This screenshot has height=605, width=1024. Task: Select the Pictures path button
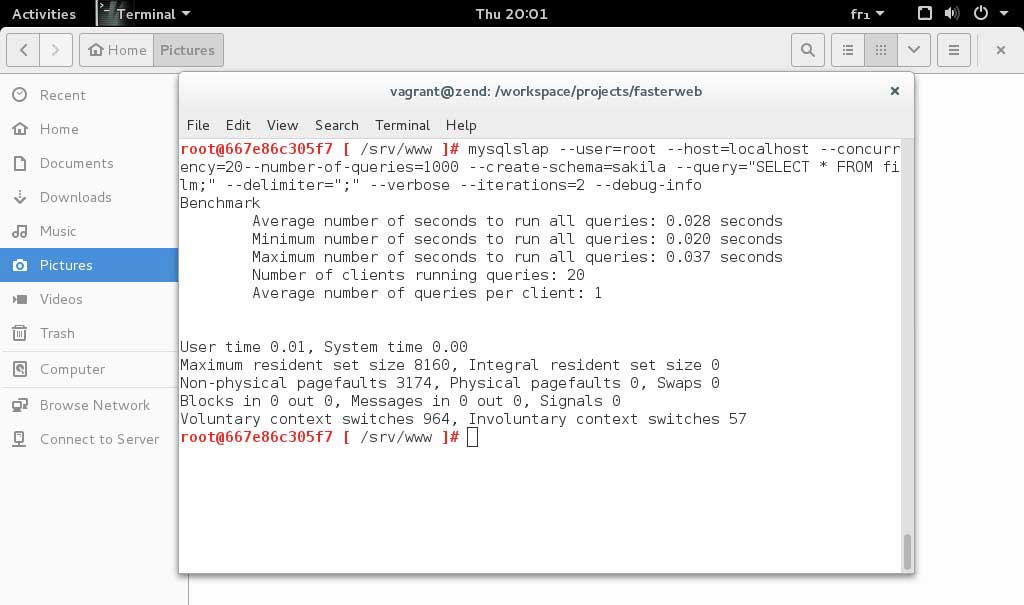(188, 50)
